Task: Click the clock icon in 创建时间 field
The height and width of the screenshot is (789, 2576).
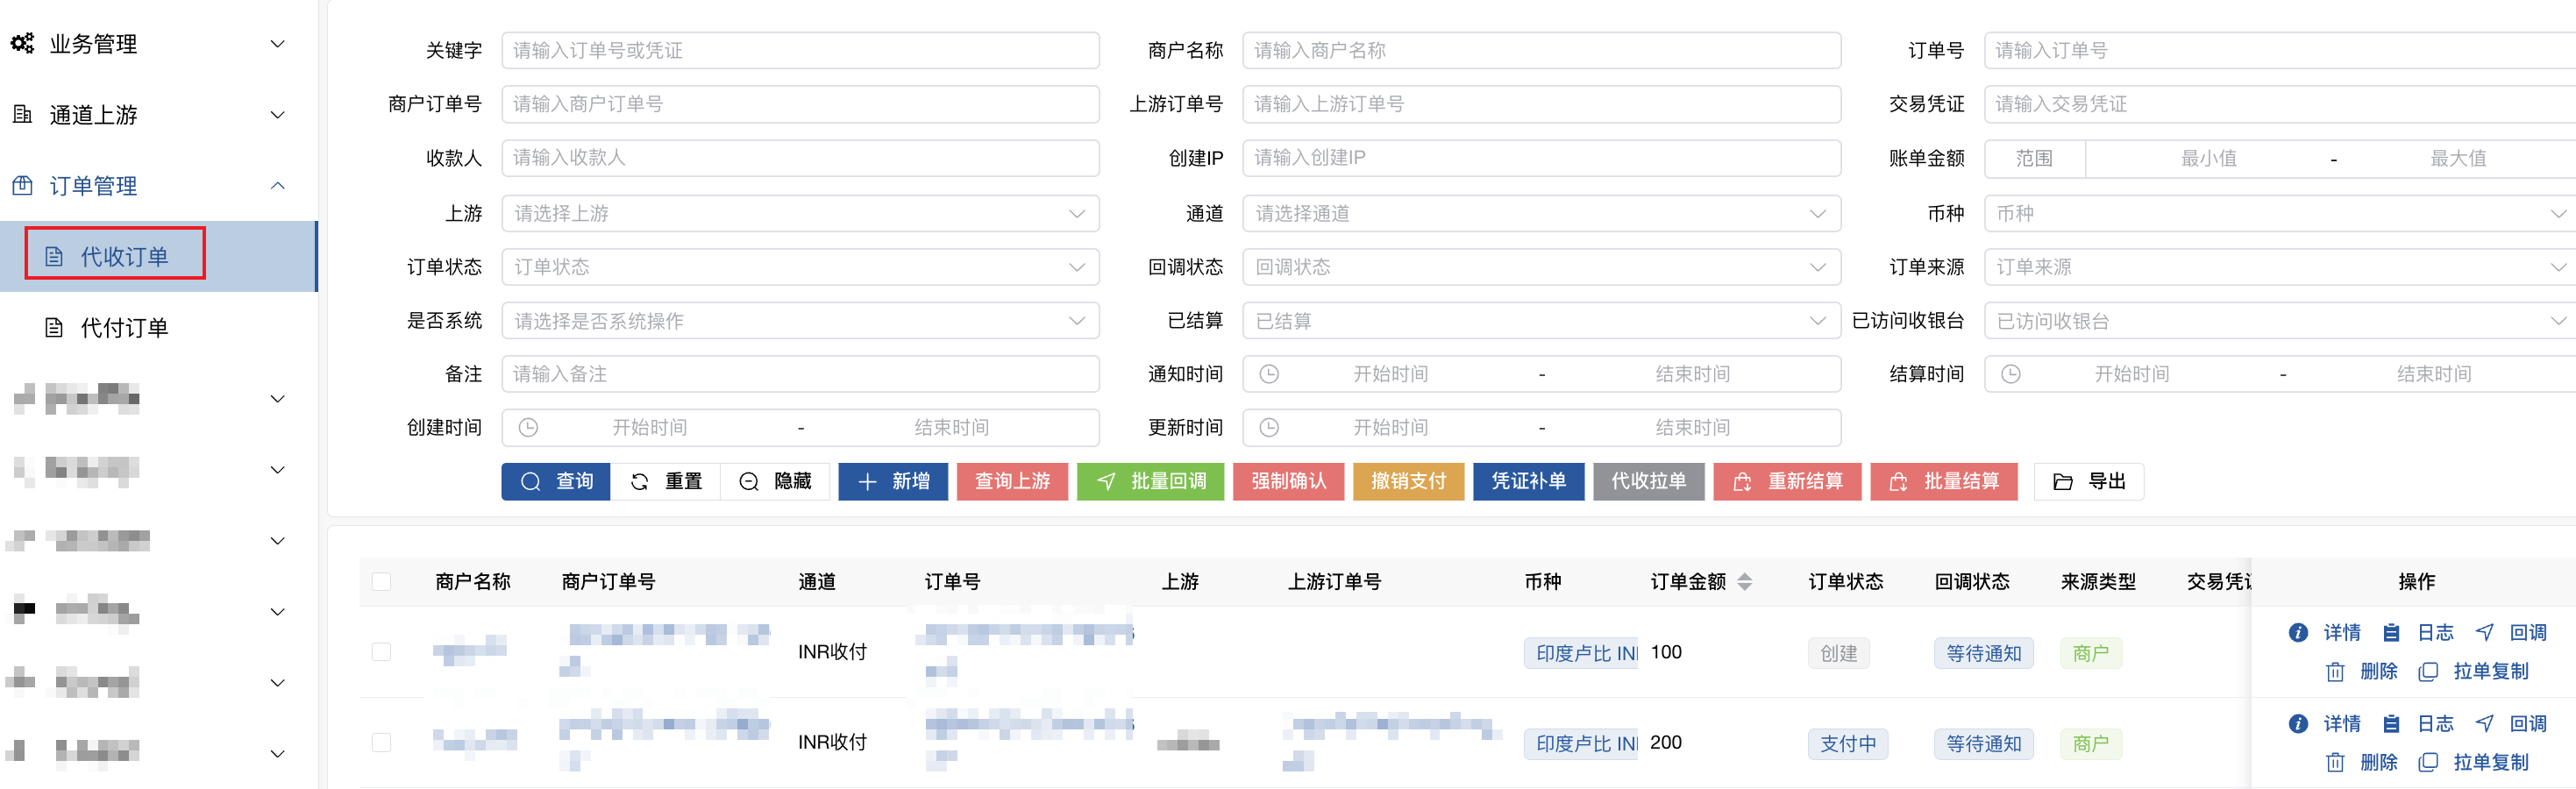Action: (529, 428)
